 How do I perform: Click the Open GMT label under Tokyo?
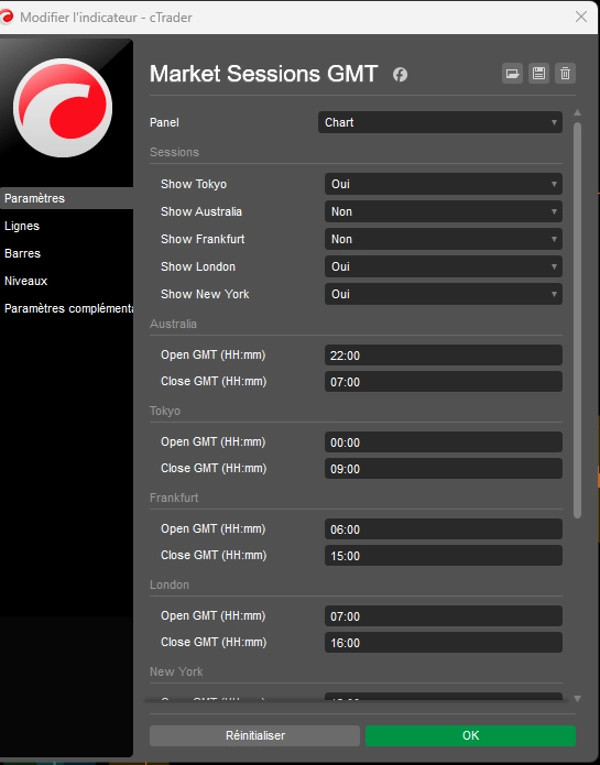coord(213,442)
